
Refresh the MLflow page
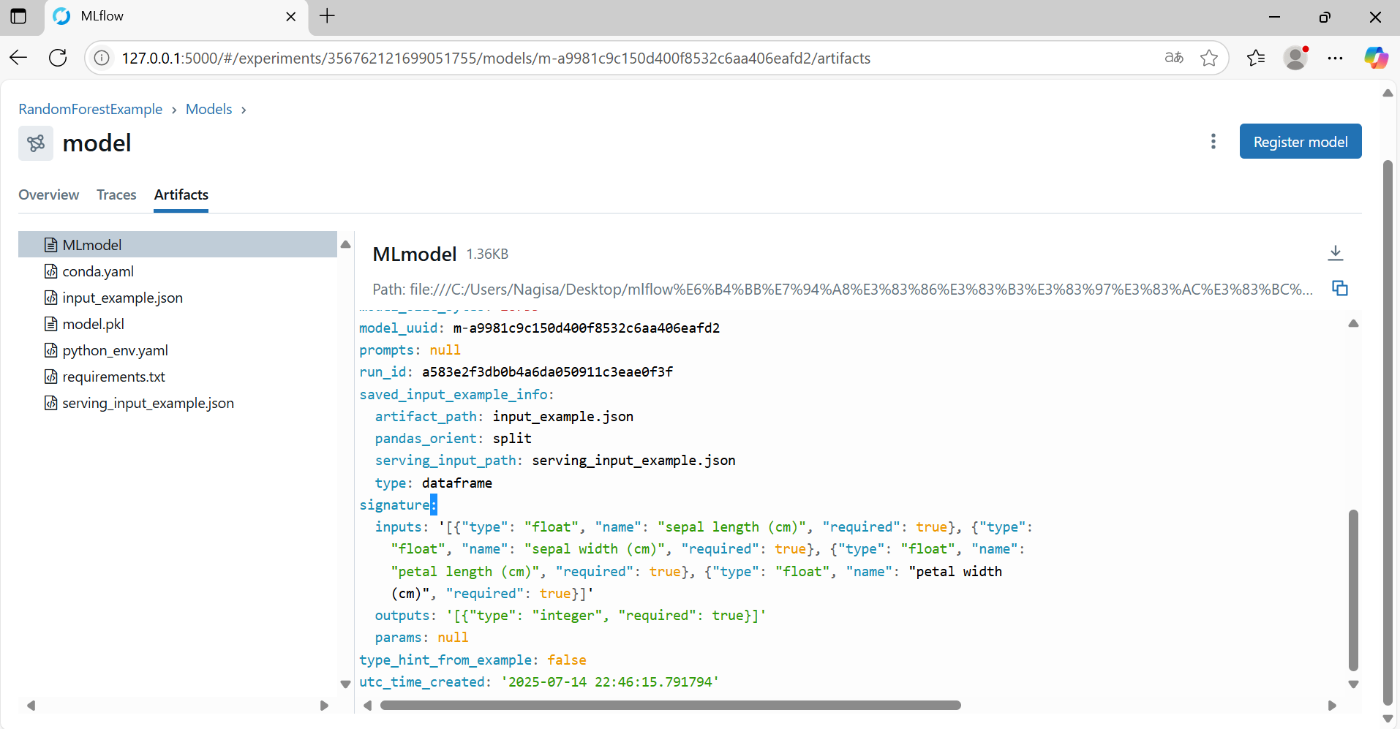(x=58, y=58)
